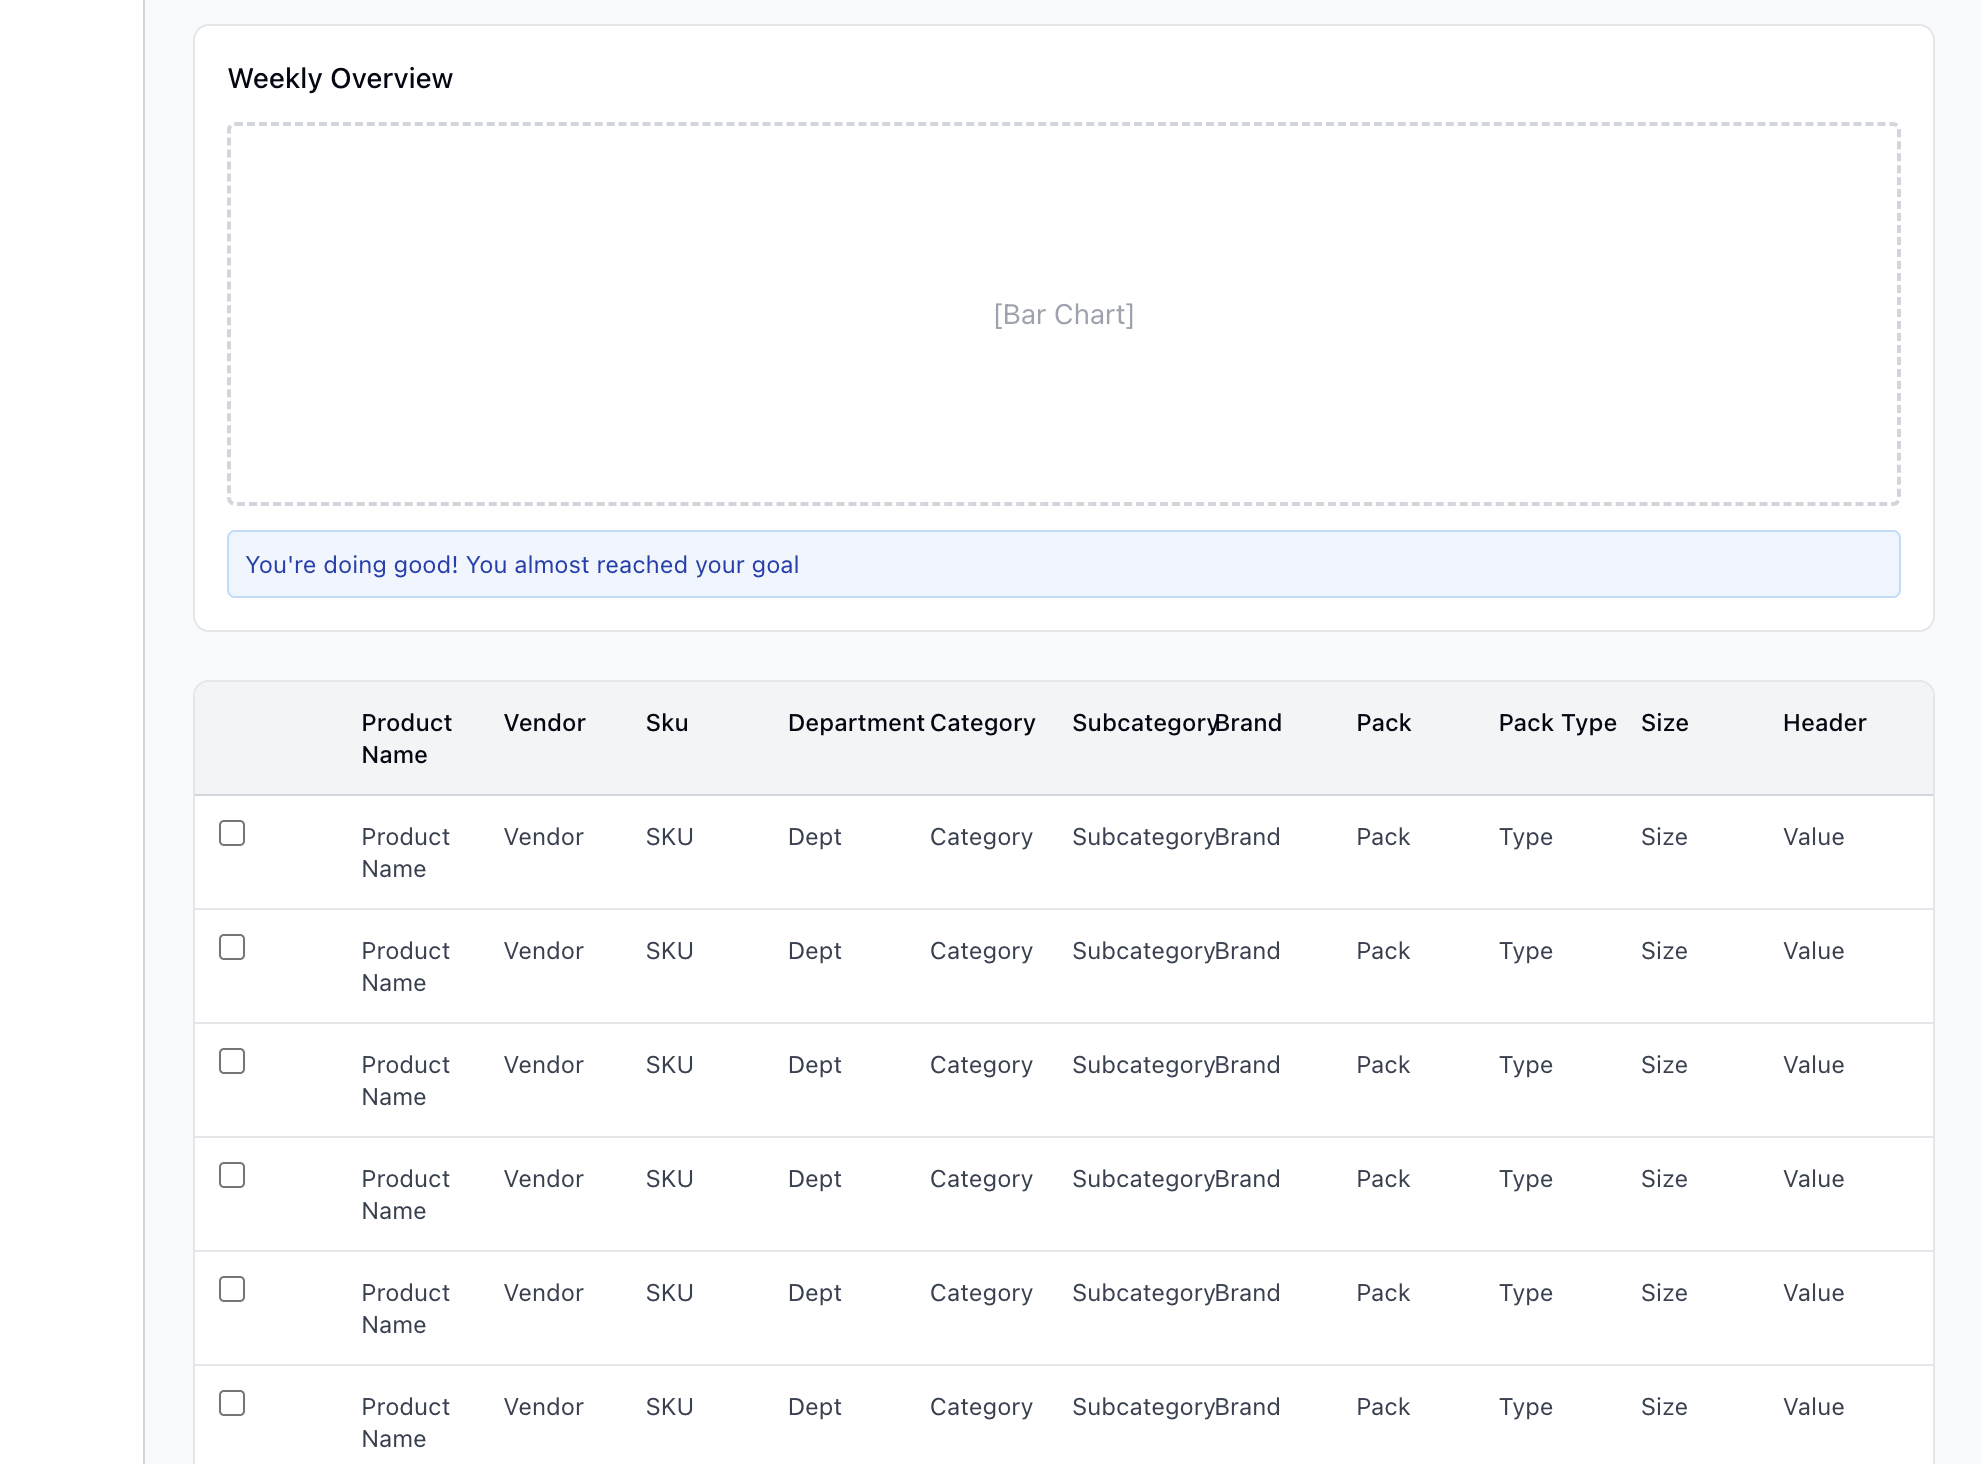The height and width of the screenshot is (1464, 1982).
Task: Click the Product Name column header
Action: point(406,738)
